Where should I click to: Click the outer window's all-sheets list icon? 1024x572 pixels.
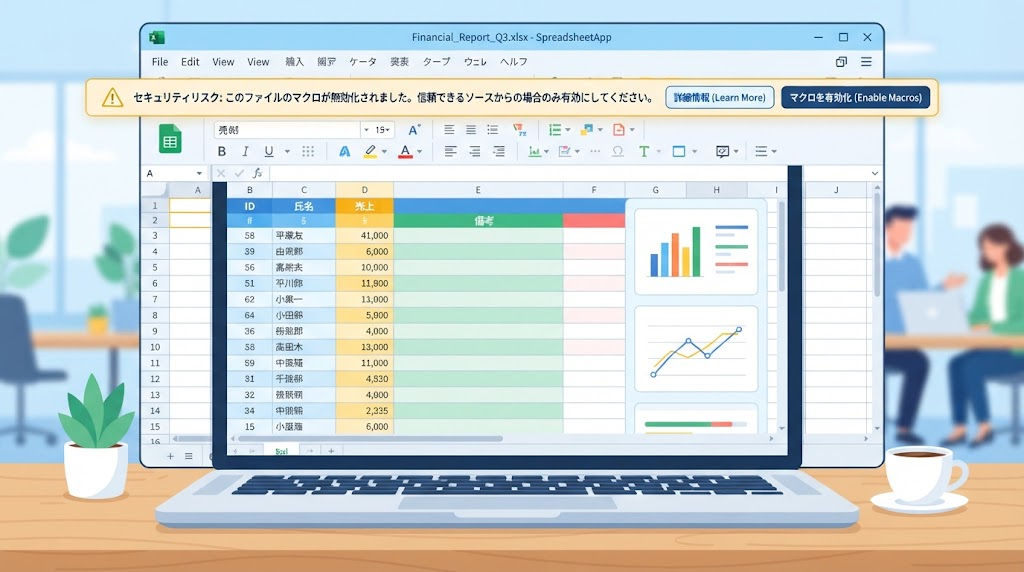tap(189, 456)
